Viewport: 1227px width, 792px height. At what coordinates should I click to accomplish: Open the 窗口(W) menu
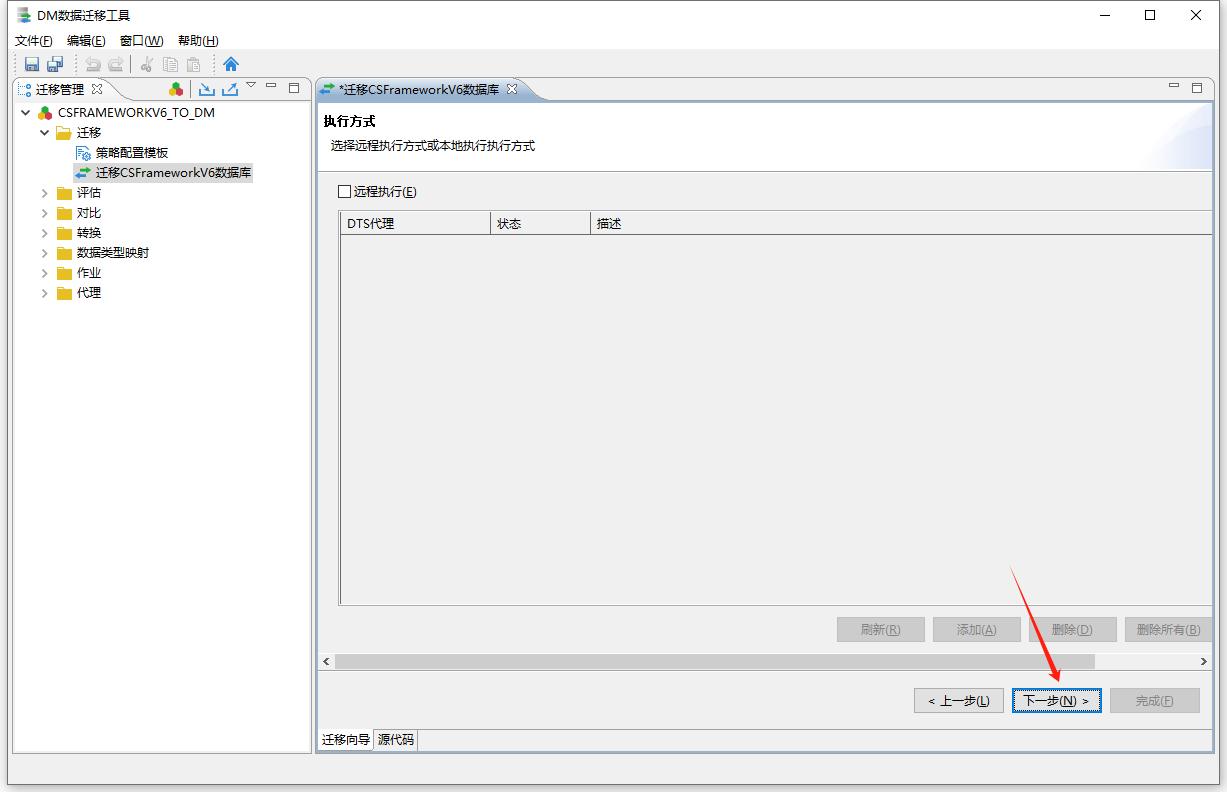(141, 41)
